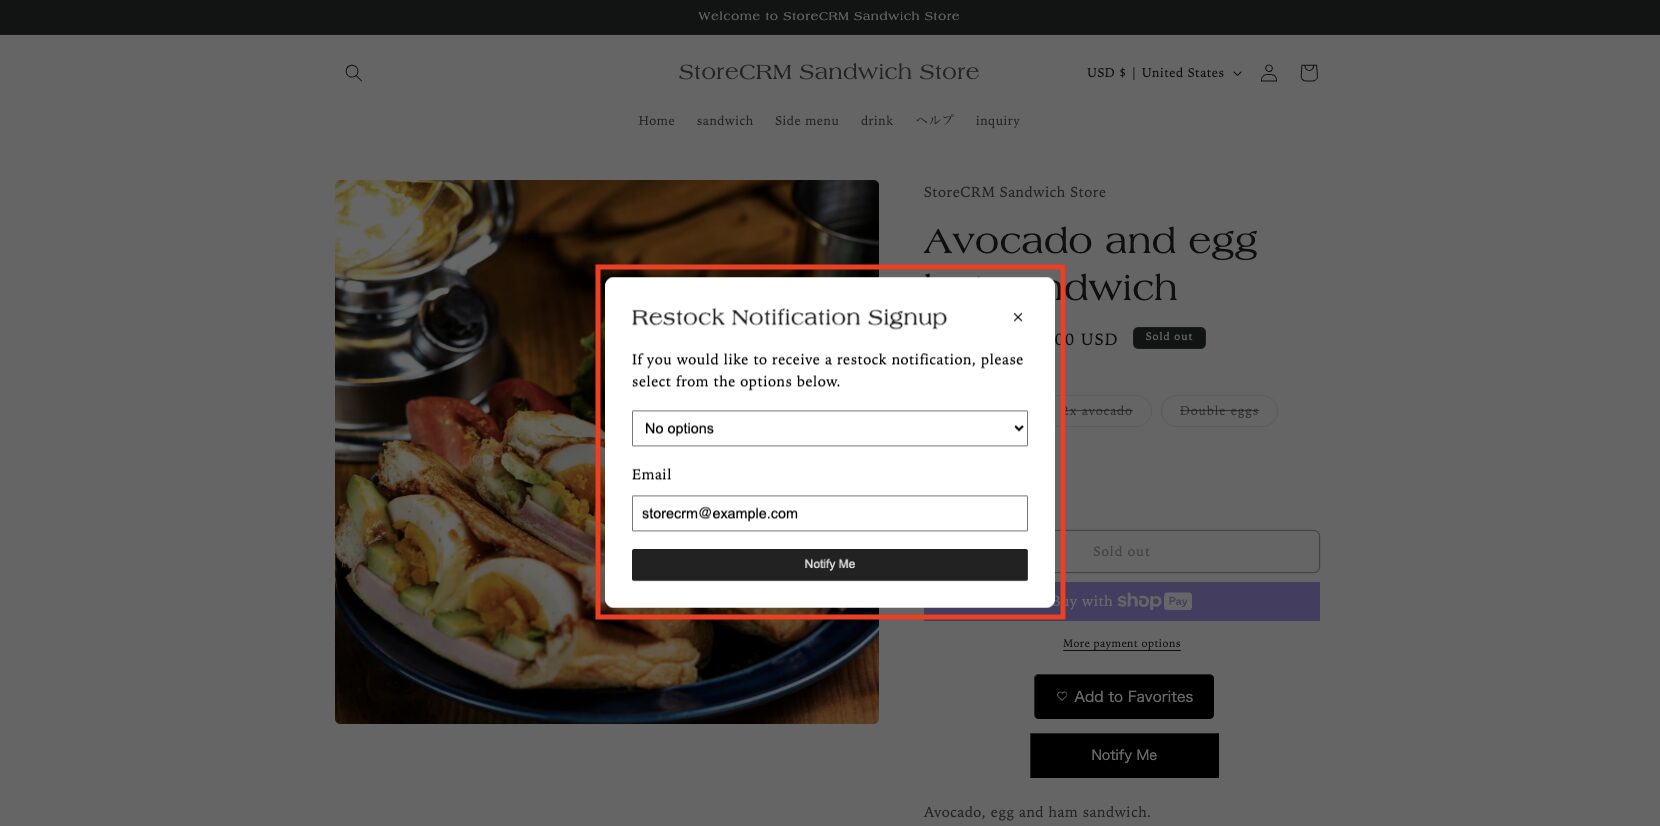Open the Side menu navigation item
Image resolution: width=1660 pixels, height=826 pixels.
(x=806, y=121)
